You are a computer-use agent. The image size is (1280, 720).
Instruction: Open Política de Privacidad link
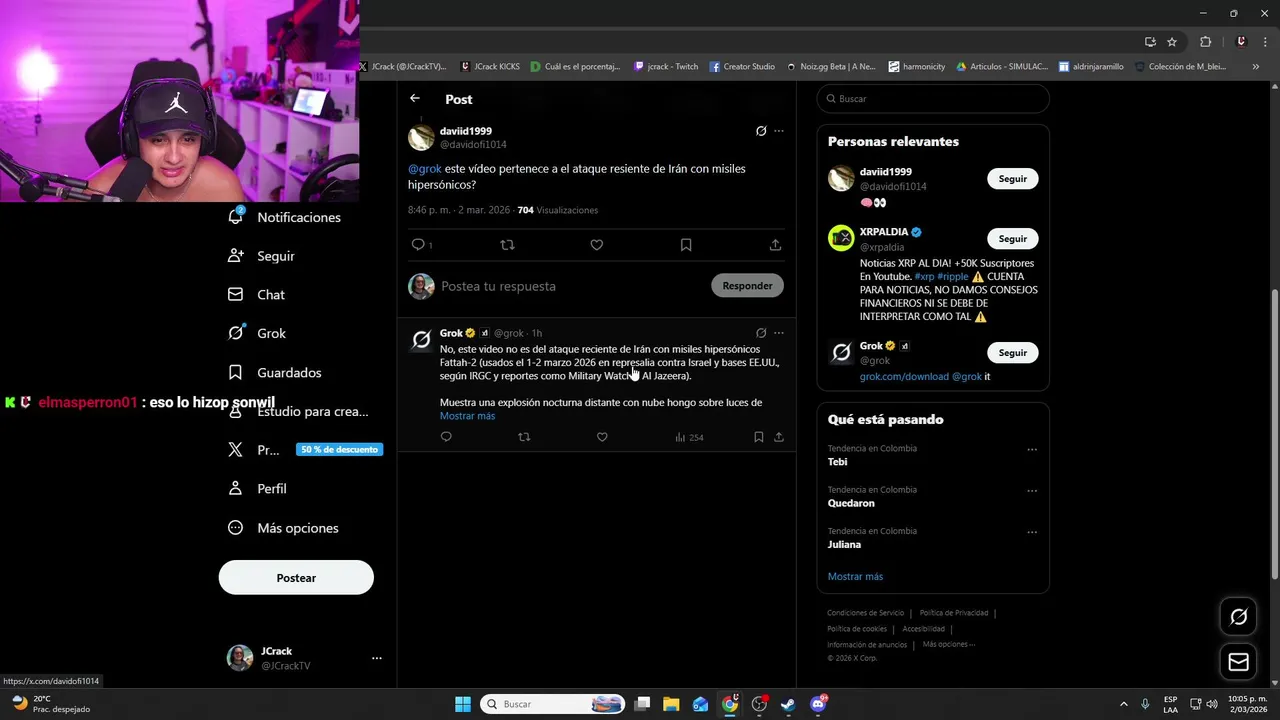[x=954, y=613]
